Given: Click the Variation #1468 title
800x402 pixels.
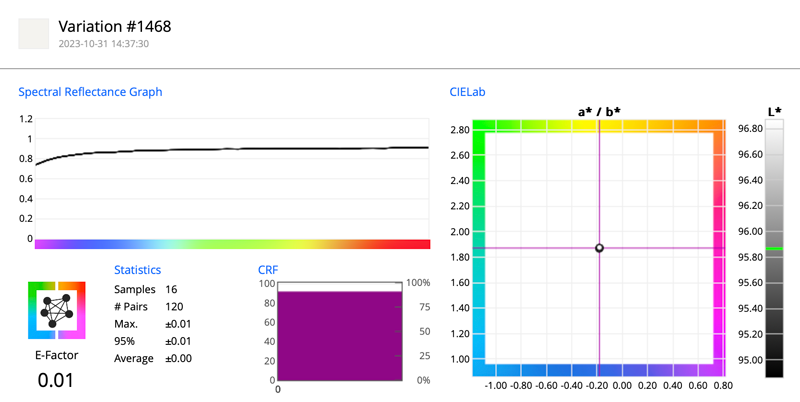Looking at the screenshot, I should click(115, 27).
